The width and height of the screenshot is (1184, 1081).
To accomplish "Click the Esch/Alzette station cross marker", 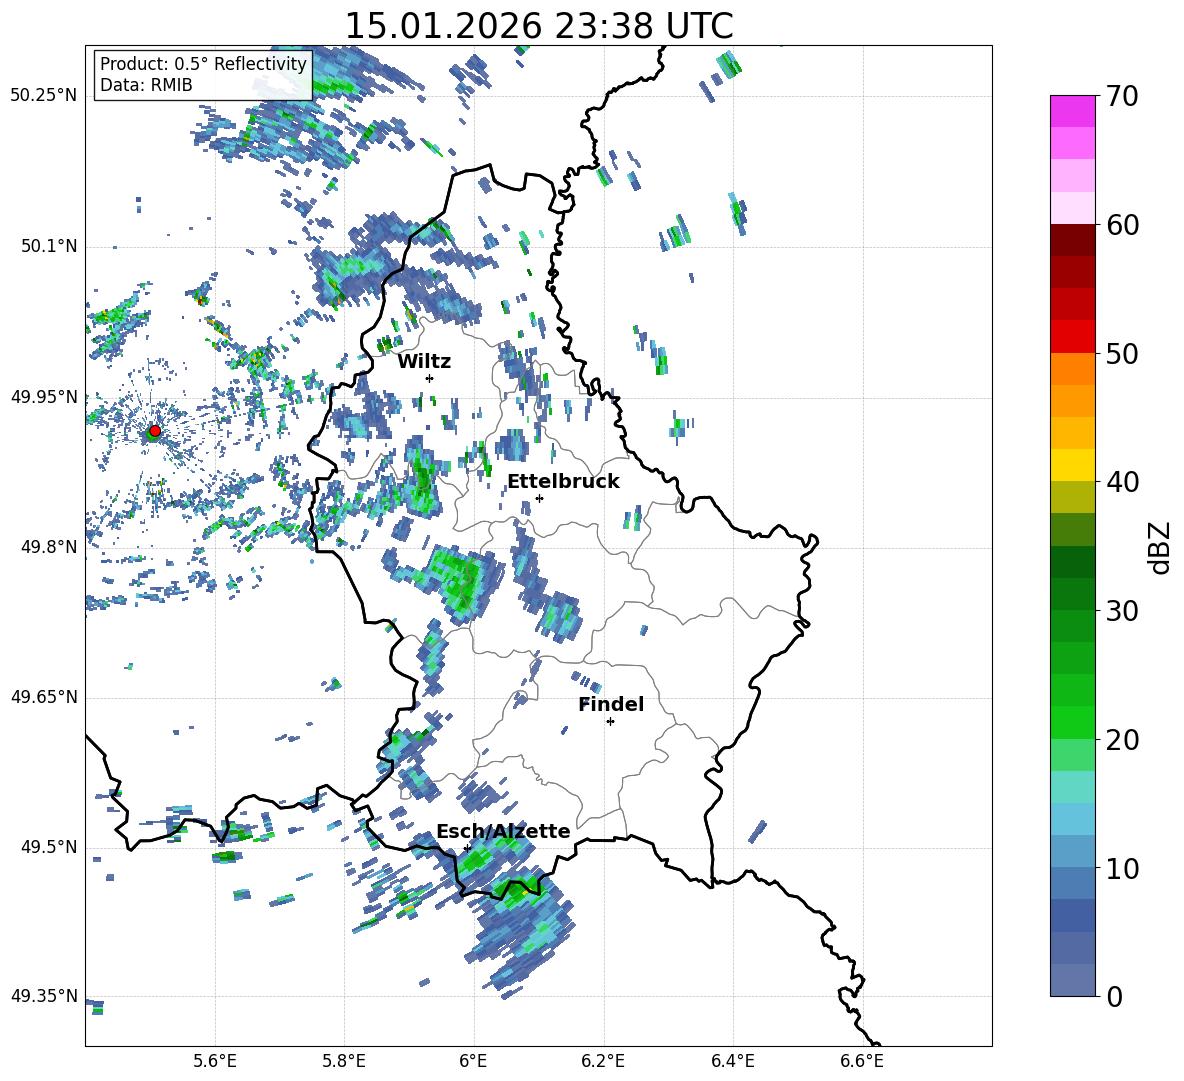I will click(x=467, y=848).
